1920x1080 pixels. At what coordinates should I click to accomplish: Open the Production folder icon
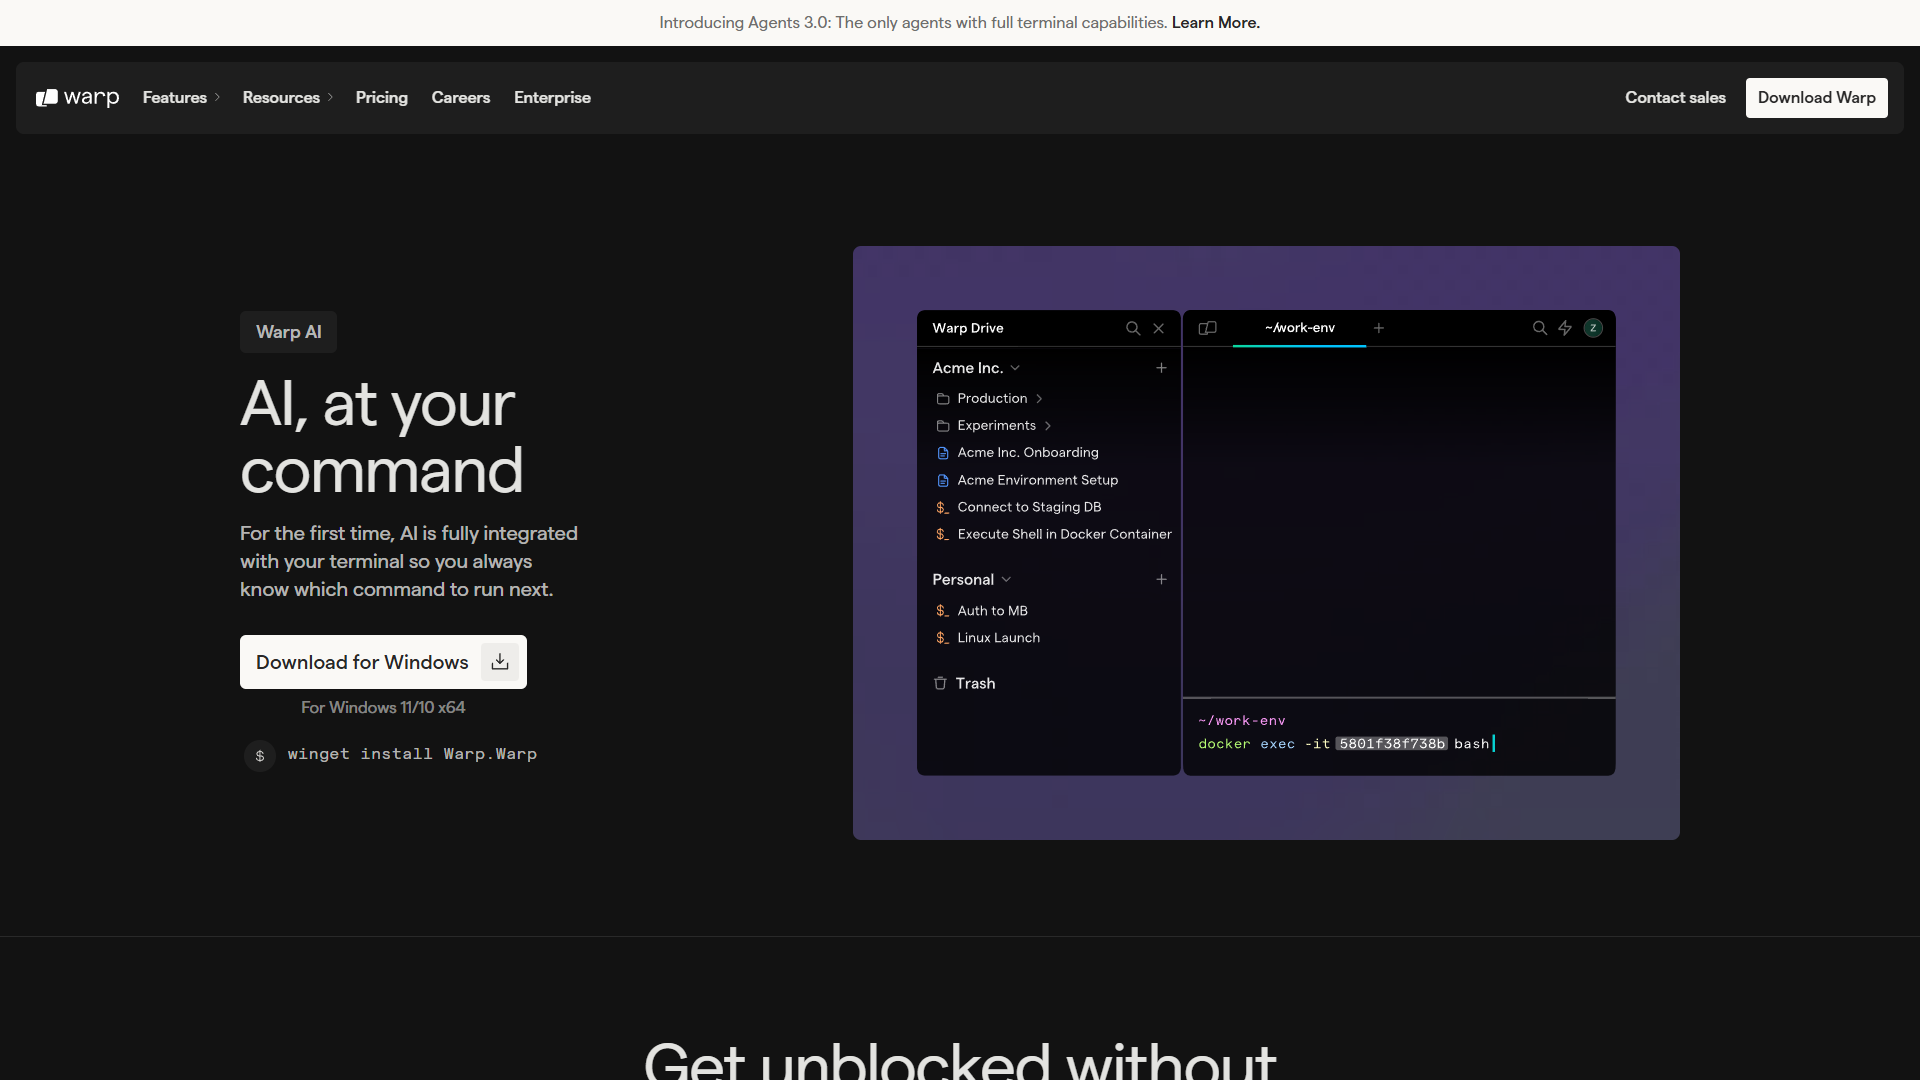[944, 398]
